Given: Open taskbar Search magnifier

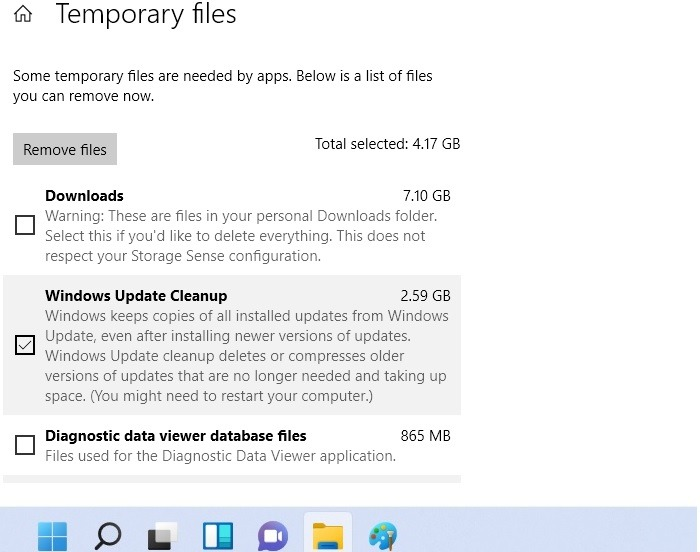Looking at the screenshot, I should click(x=108, y=535).
